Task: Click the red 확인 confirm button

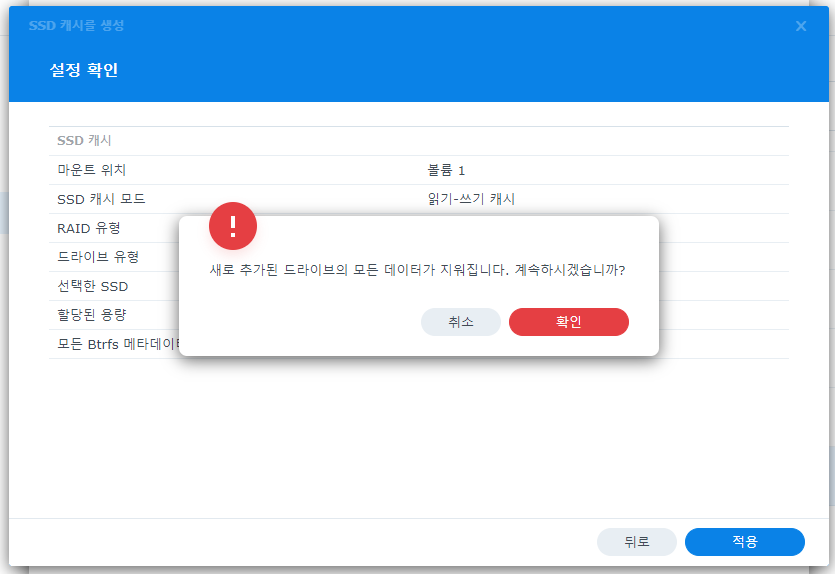Action: click(568, 322)
